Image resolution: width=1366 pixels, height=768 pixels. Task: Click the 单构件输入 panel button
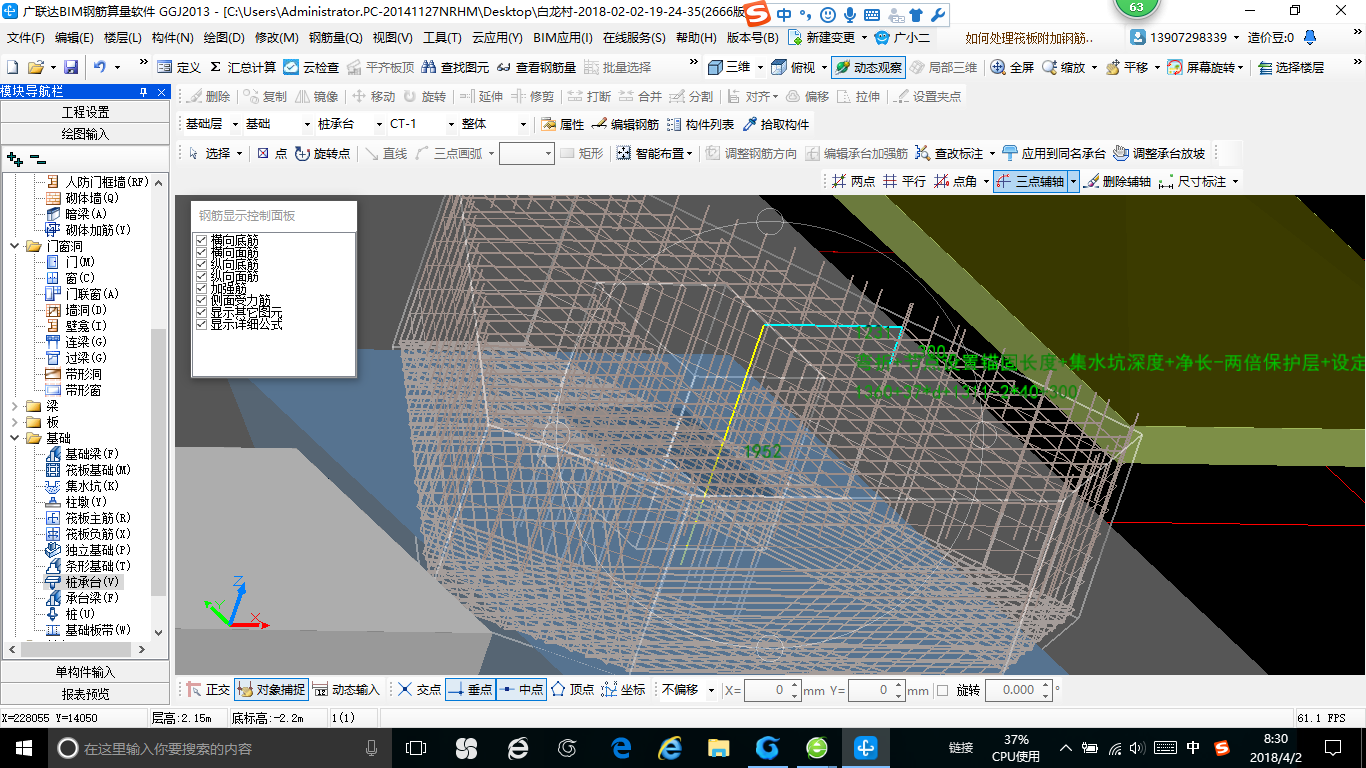[85, 672]
